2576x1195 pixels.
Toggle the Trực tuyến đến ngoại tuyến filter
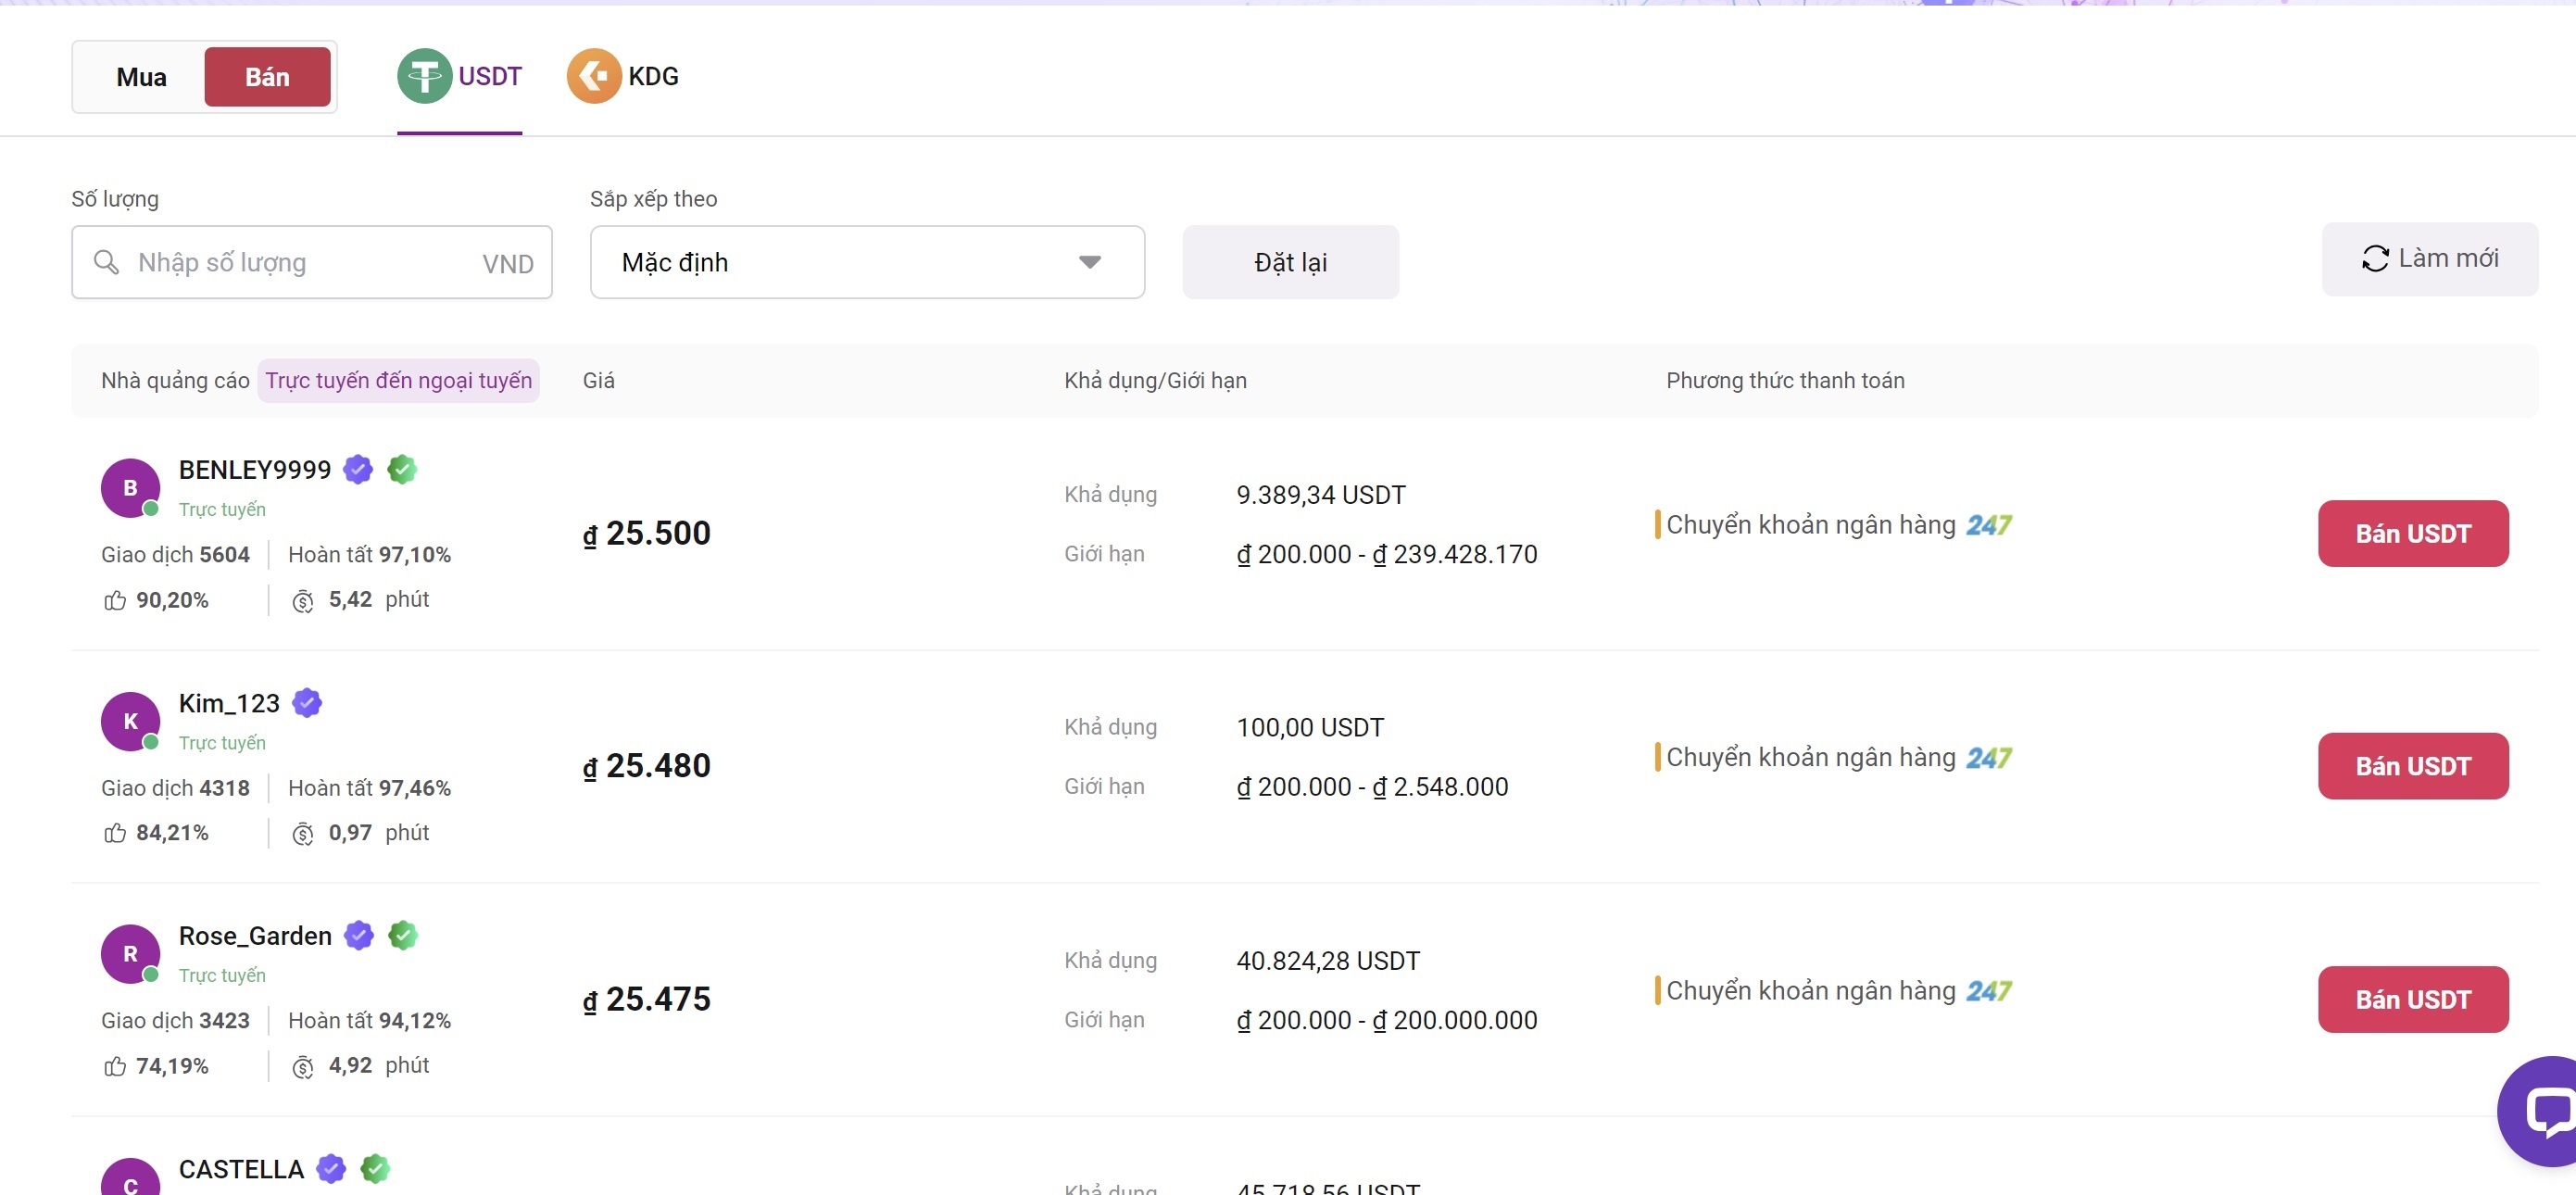[398, 381]
